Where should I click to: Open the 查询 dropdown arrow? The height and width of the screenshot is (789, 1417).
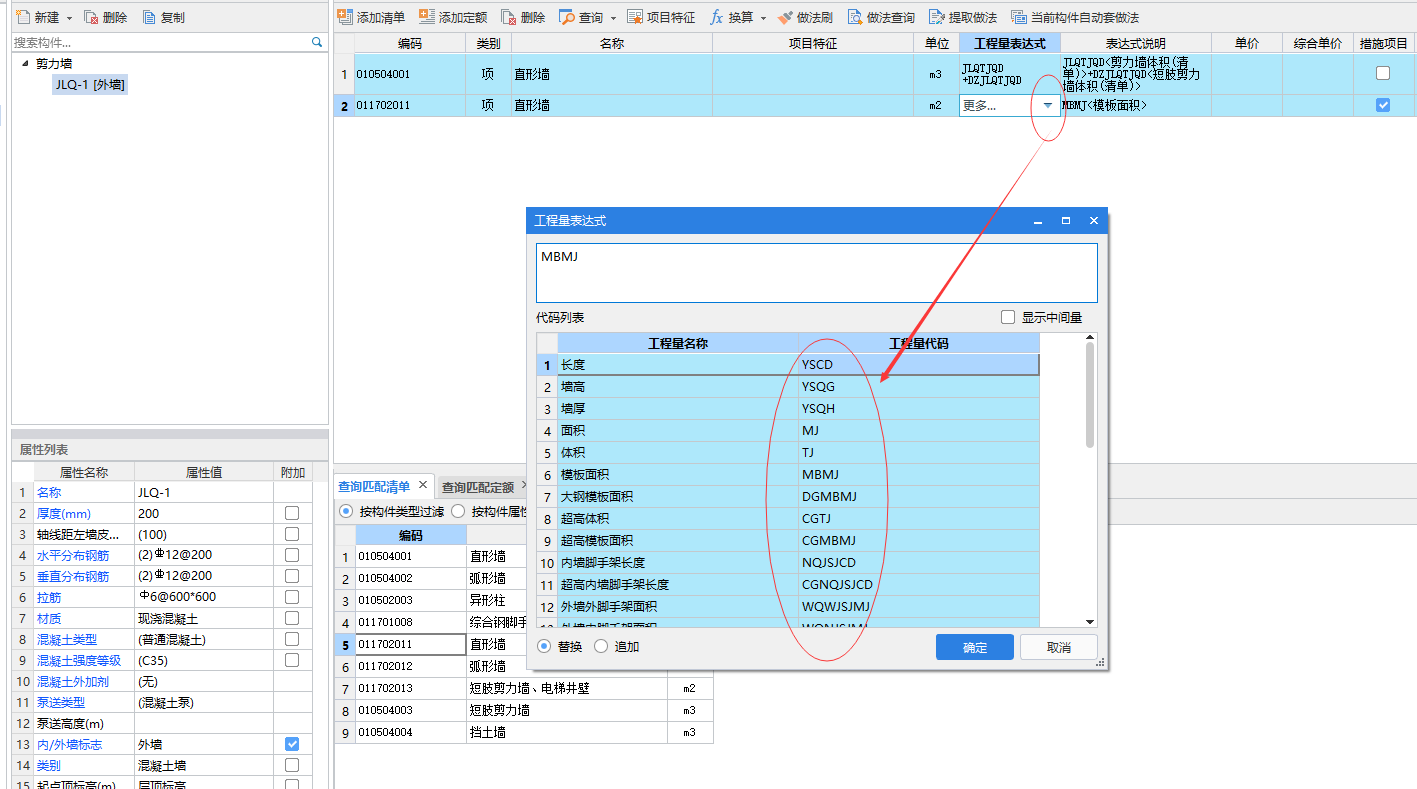[x=613, y=18]
